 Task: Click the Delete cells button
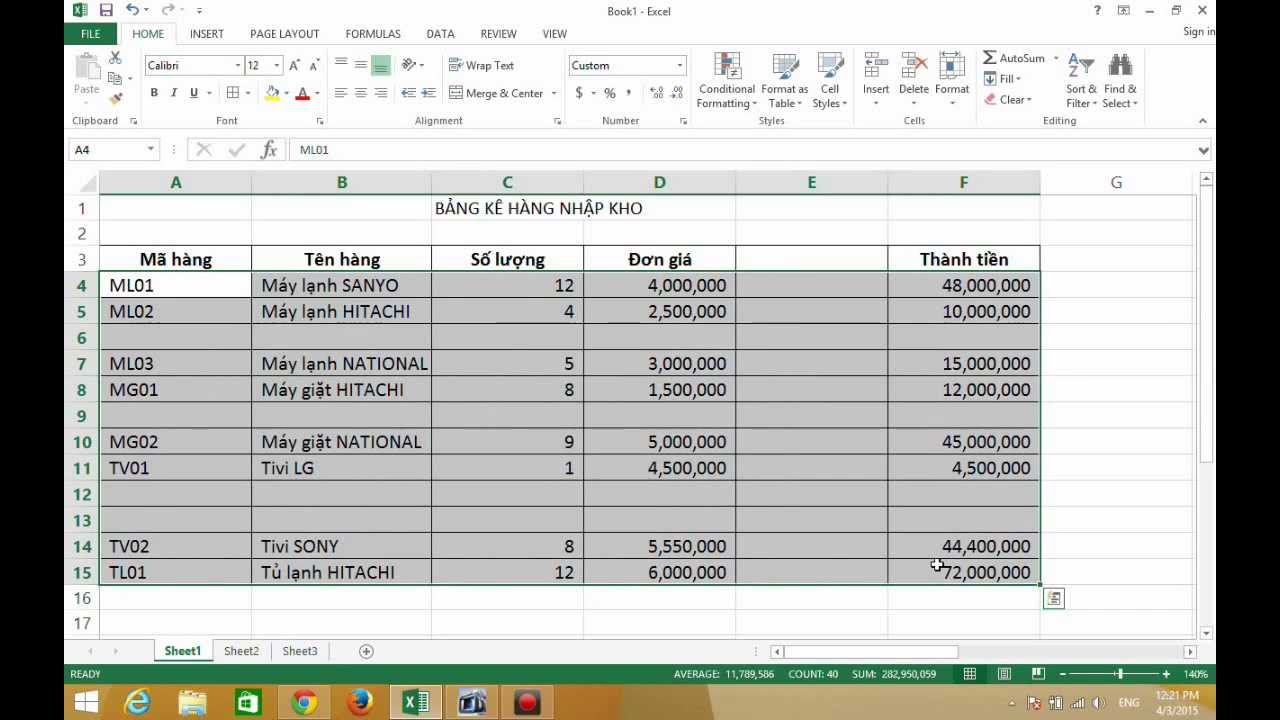click(914, 80)
